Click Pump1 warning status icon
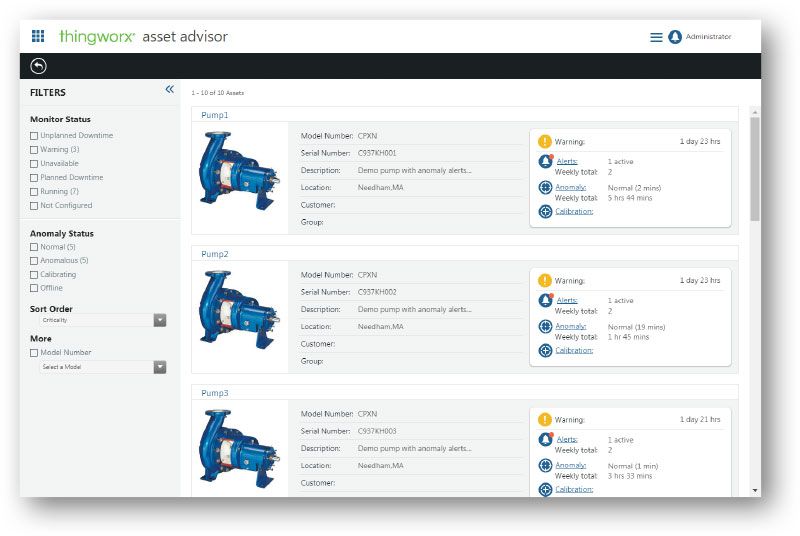This screenshot has height=536, width=800. point(545,141)
